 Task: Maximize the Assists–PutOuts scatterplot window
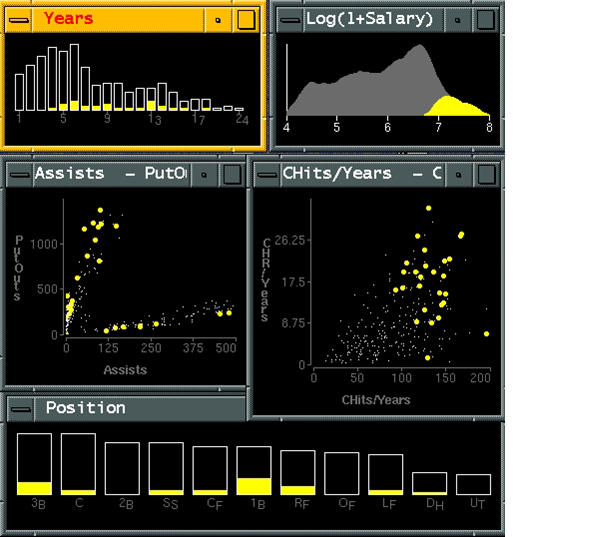coord(232,174)
